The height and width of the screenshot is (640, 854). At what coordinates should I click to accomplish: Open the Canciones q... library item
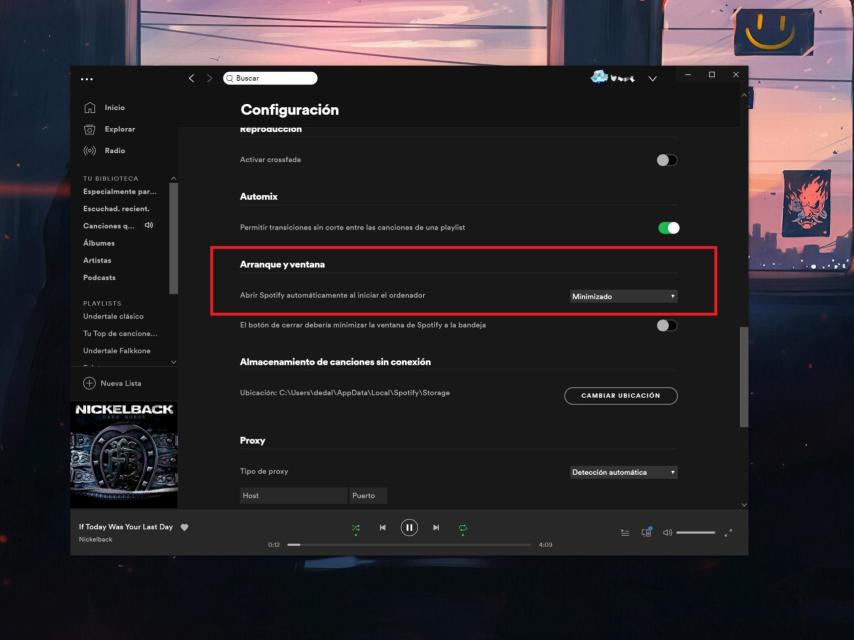click(109, 226)
